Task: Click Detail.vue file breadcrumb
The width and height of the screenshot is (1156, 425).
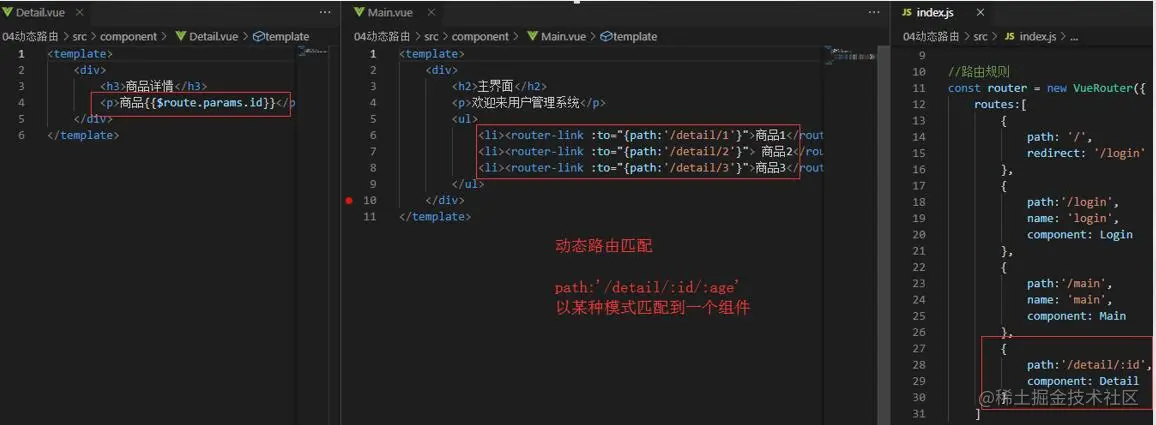Action: [x=207, y=36]
